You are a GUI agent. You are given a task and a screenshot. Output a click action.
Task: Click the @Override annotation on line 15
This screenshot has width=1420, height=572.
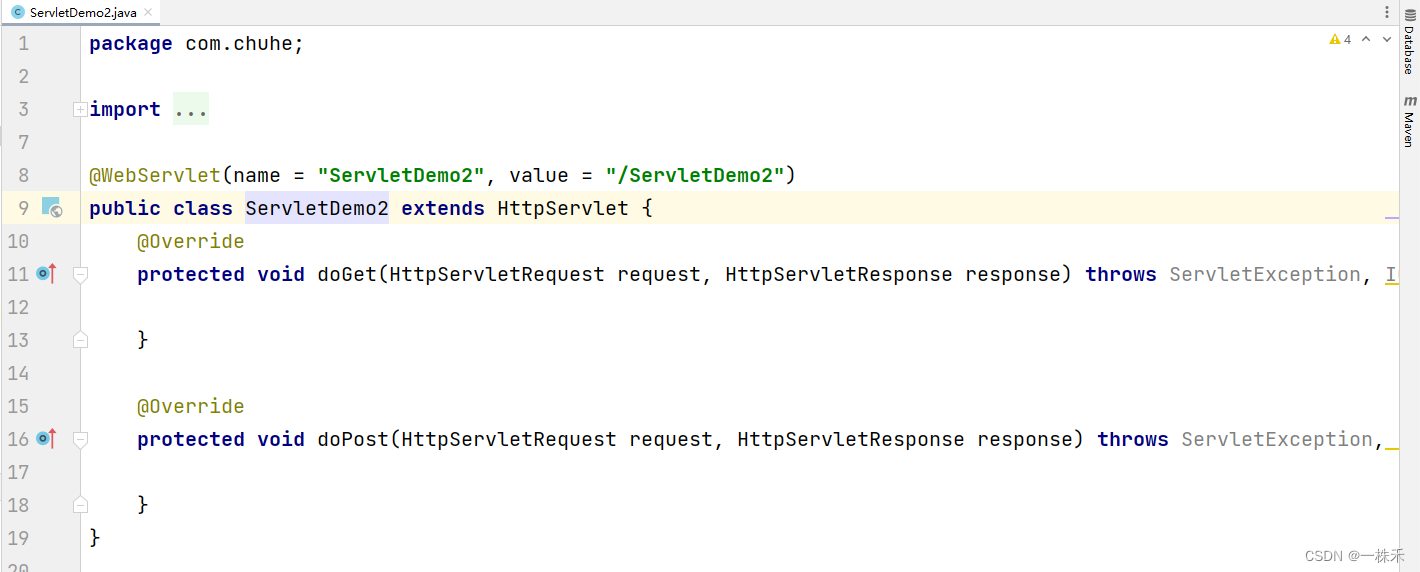(x=191, y=406)
